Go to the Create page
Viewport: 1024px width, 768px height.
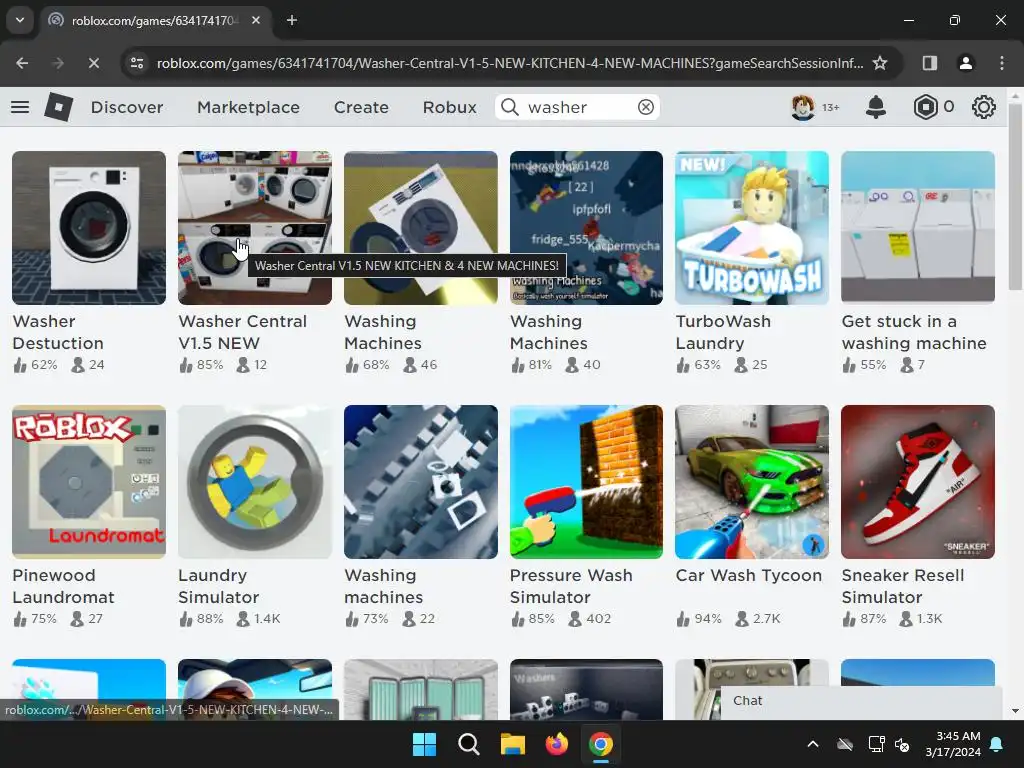tap(361, 107)
